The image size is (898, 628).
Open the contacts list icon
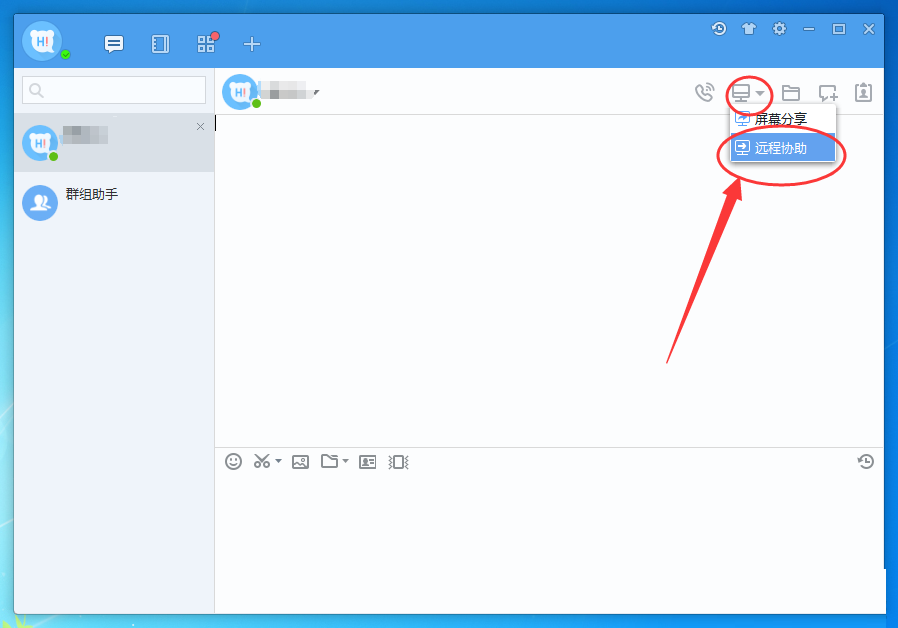click(160, 44)
